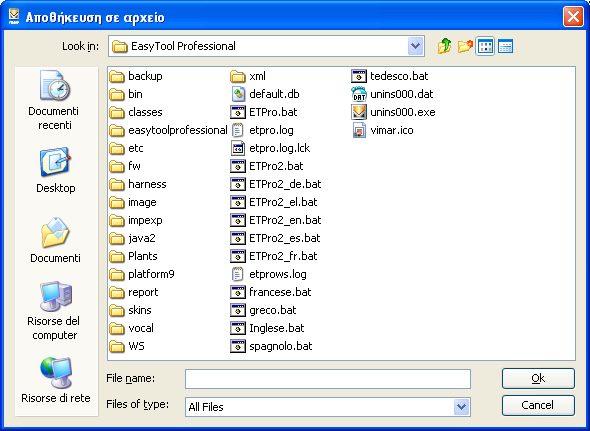
Task: Select the etpro.log file
Action: pos(262,130)
